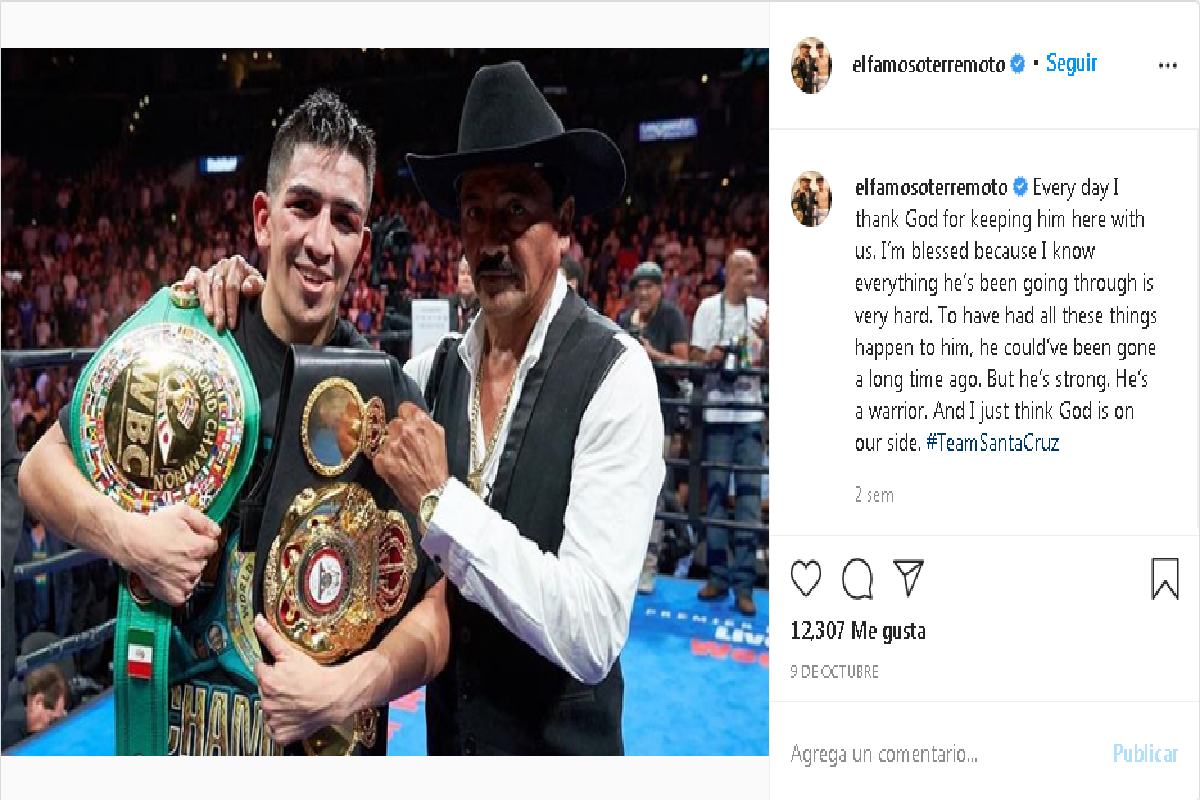Click the verified badge in the caption
This screenshot has height=800, width=1200.
[1021, 187]
